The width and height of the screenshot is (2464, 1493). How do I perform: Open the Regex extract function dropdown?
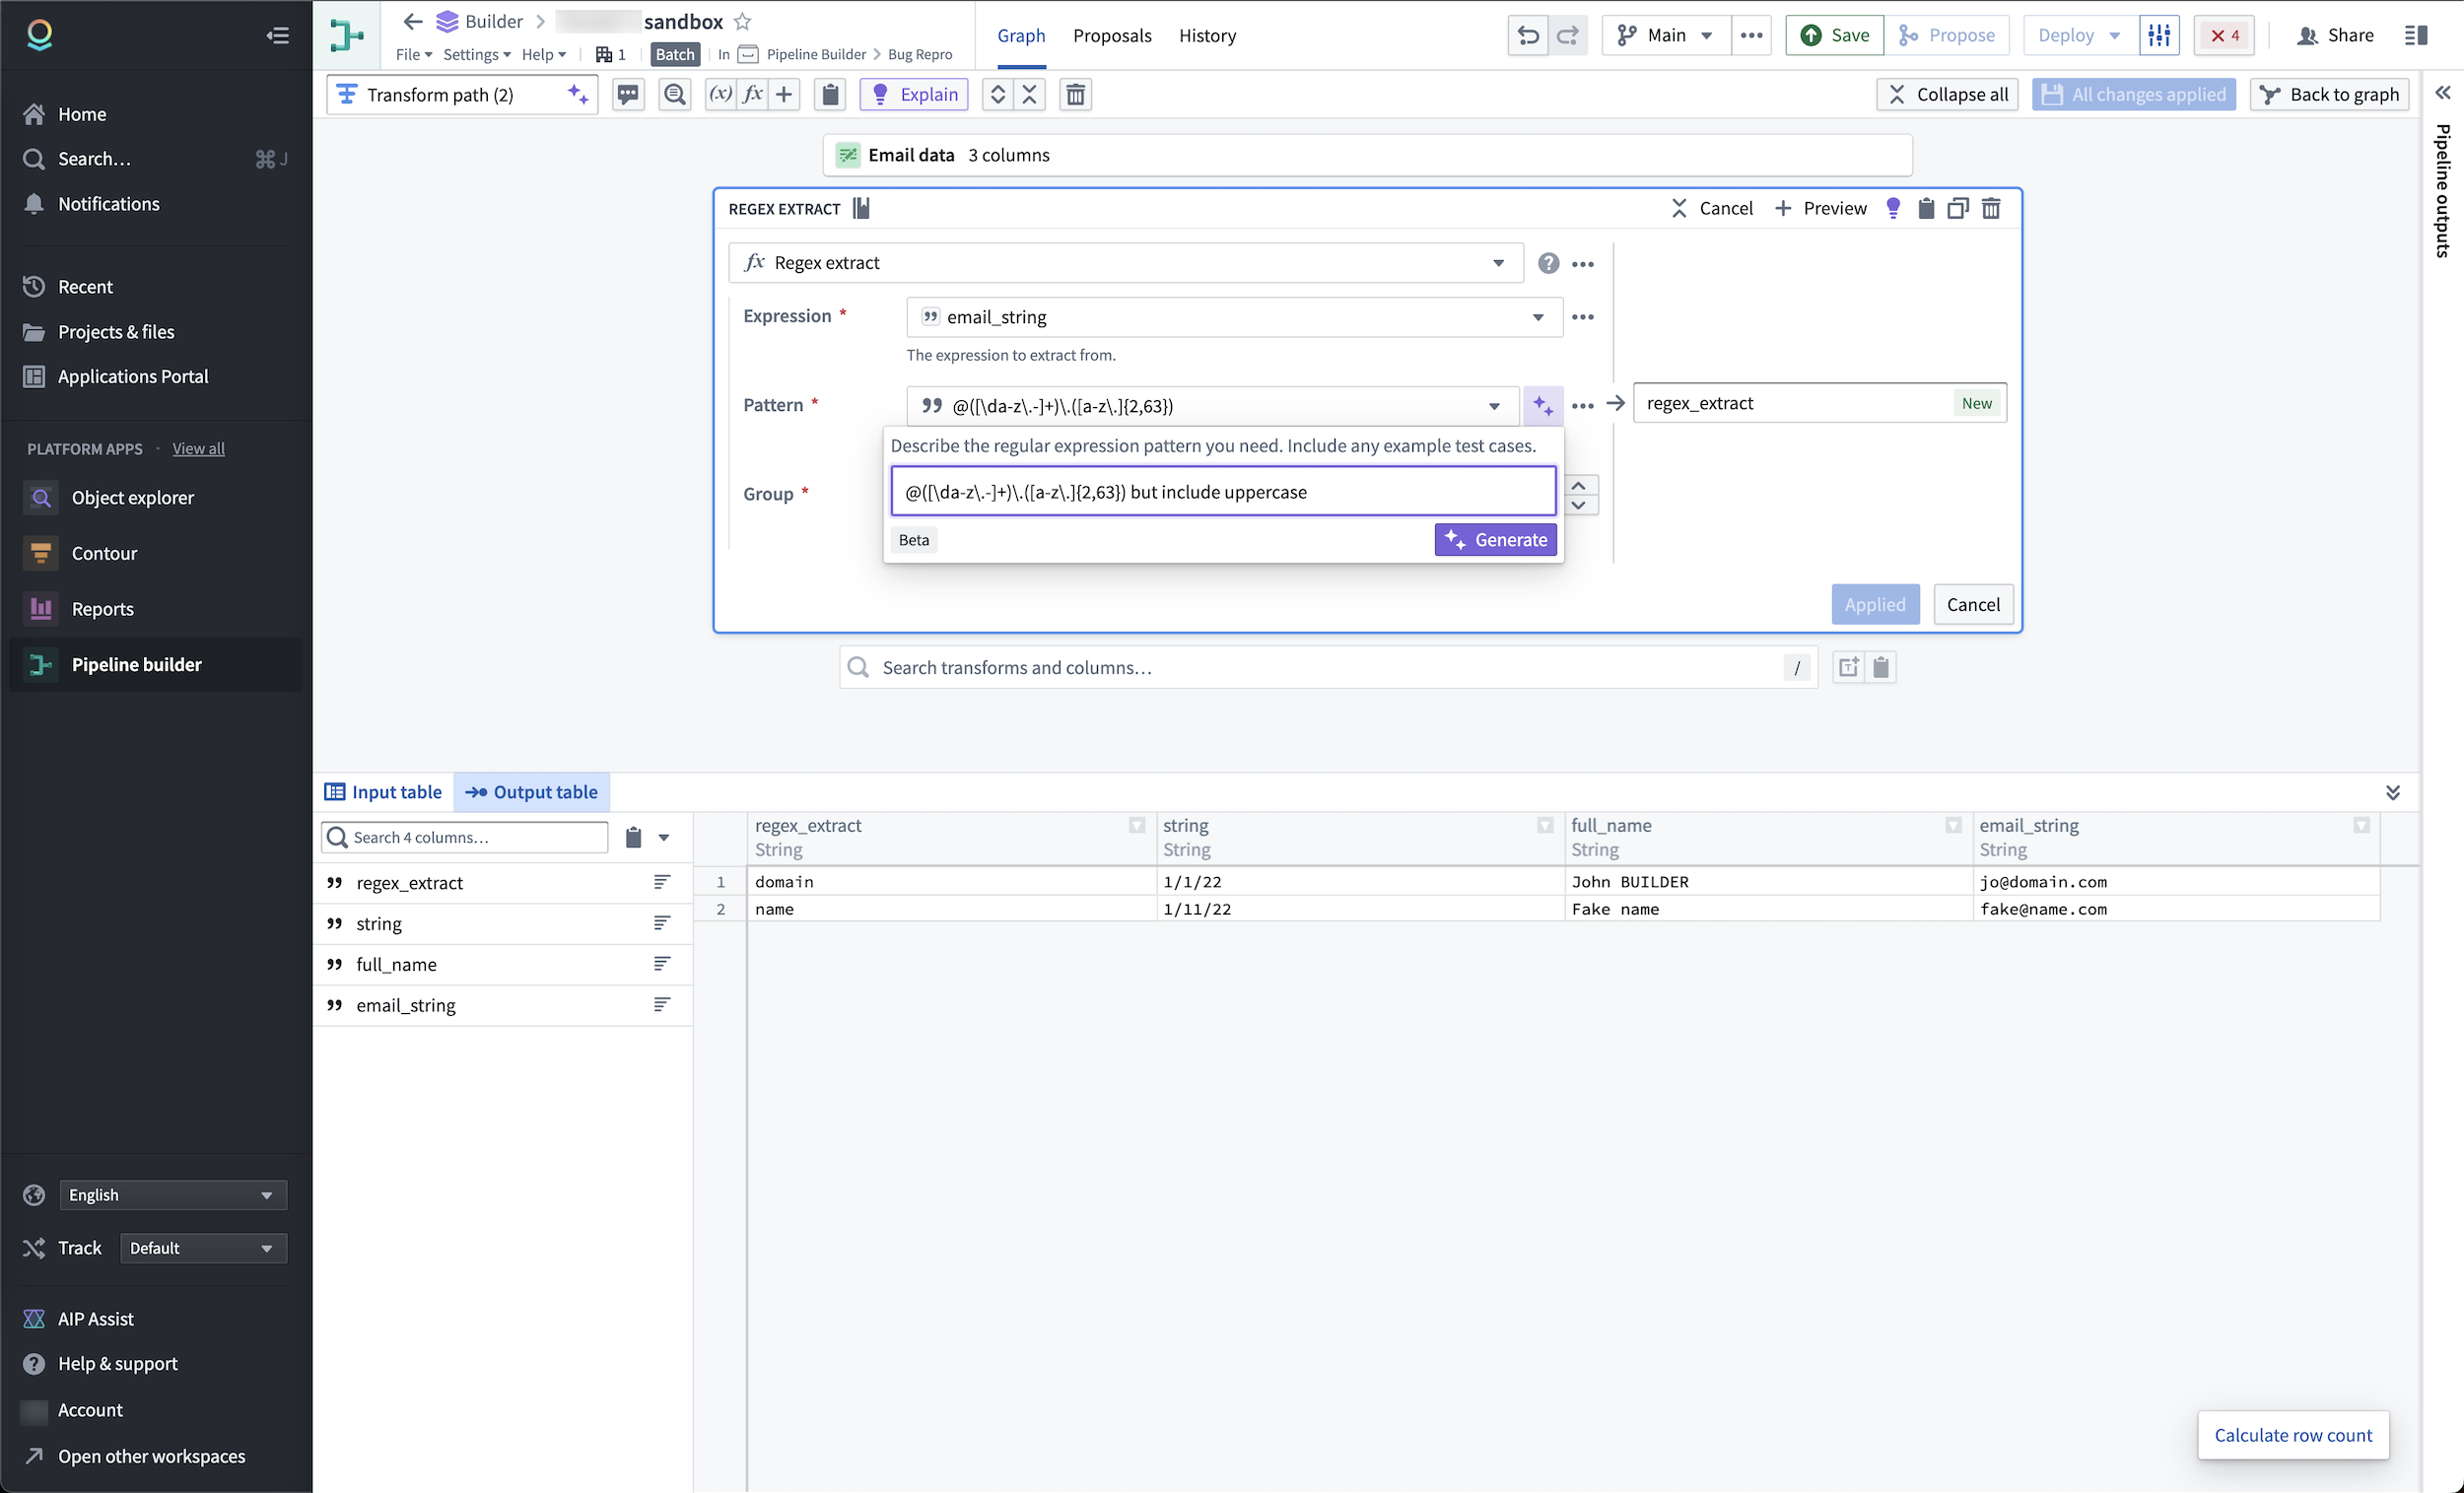click(x=1126, y=263)
